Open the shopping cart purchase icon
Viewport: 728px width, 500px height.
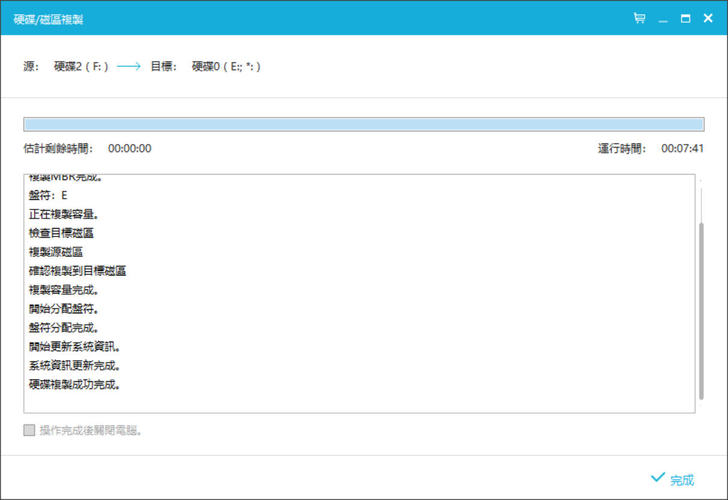coord(639,18)
